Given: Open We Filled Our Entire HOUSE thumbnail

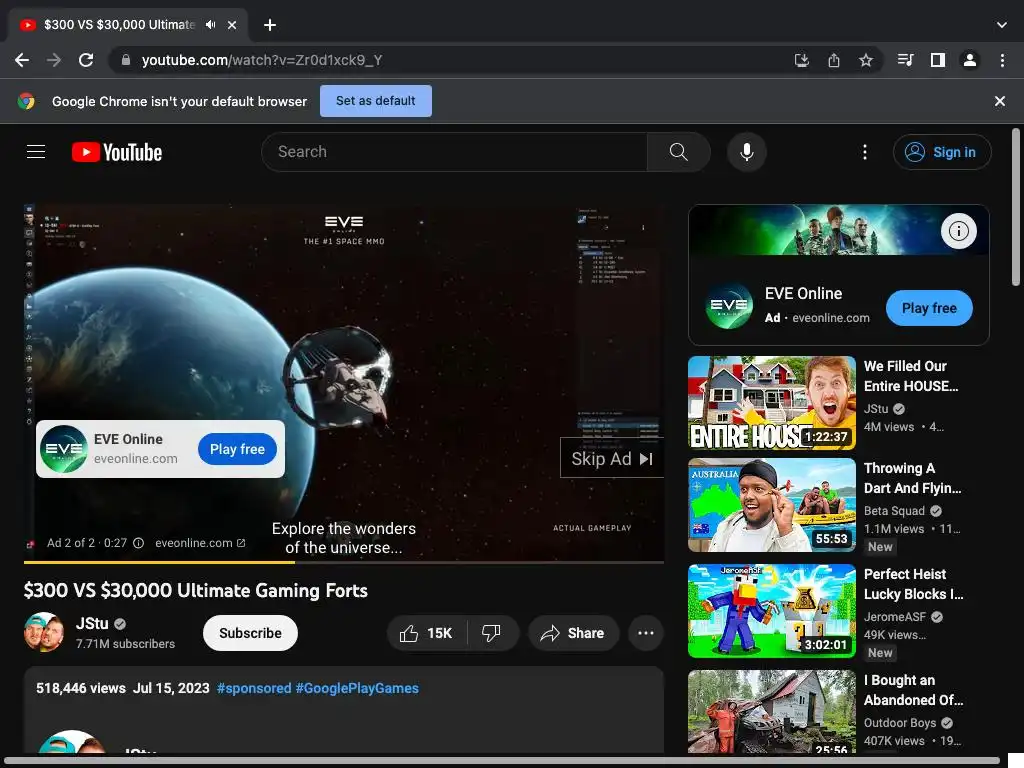Looking at the screenshot, I should 771,403.
